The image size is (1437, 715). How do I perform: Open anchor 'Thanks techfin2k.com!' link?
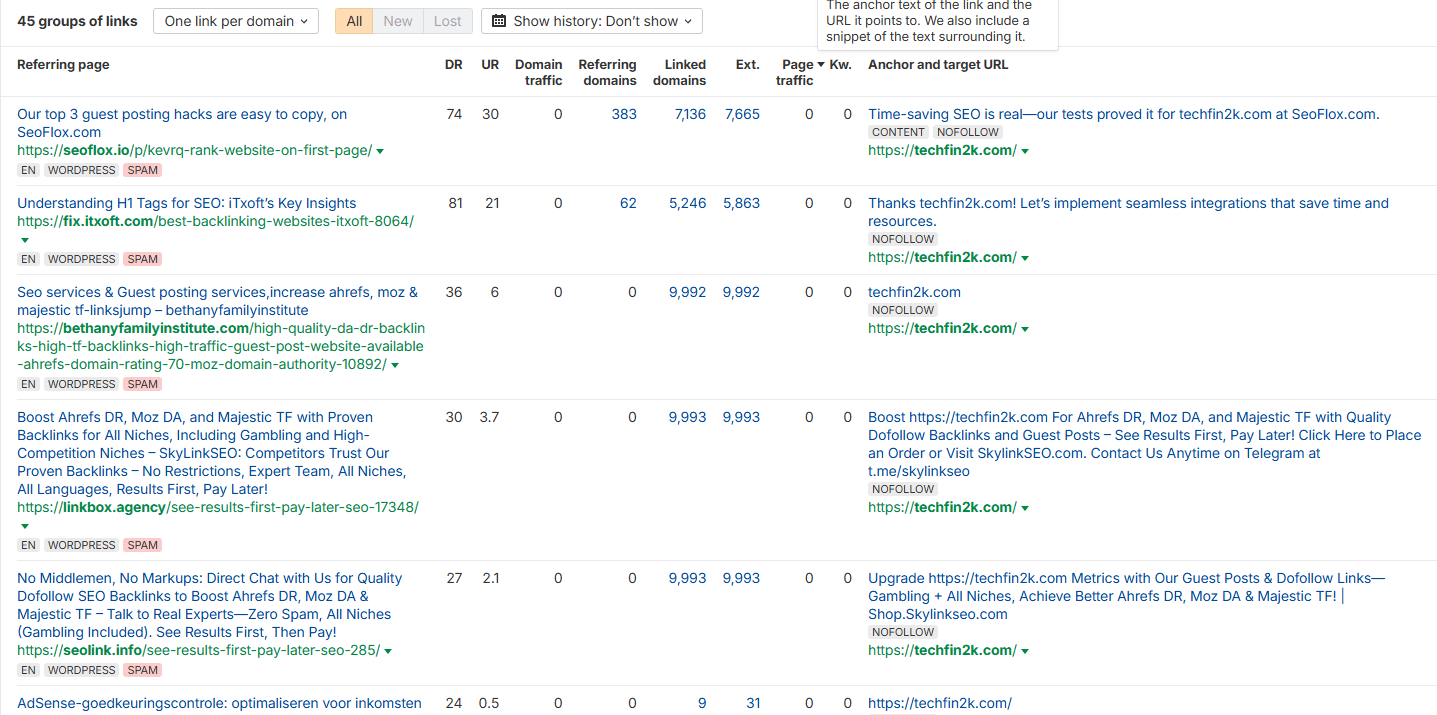(1128, 212)
